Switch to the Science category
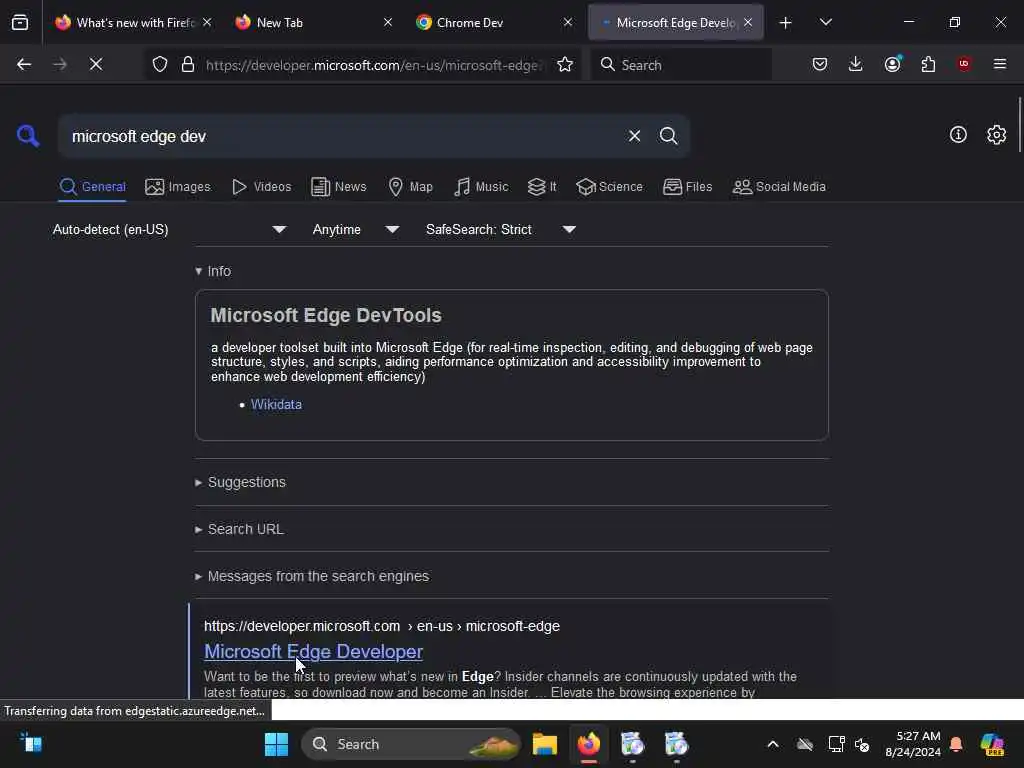The height and width of the screenshot is (768, 1024). click(609, 187)
